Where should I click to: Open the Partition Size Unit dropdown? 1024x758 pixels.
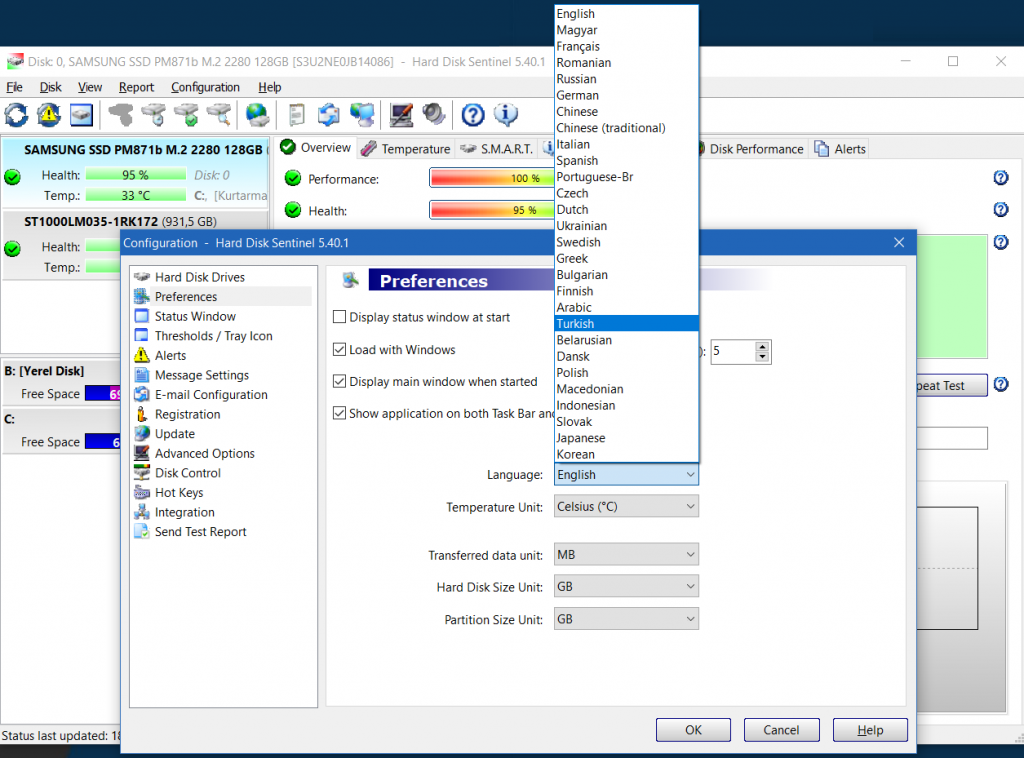point(626,619)
